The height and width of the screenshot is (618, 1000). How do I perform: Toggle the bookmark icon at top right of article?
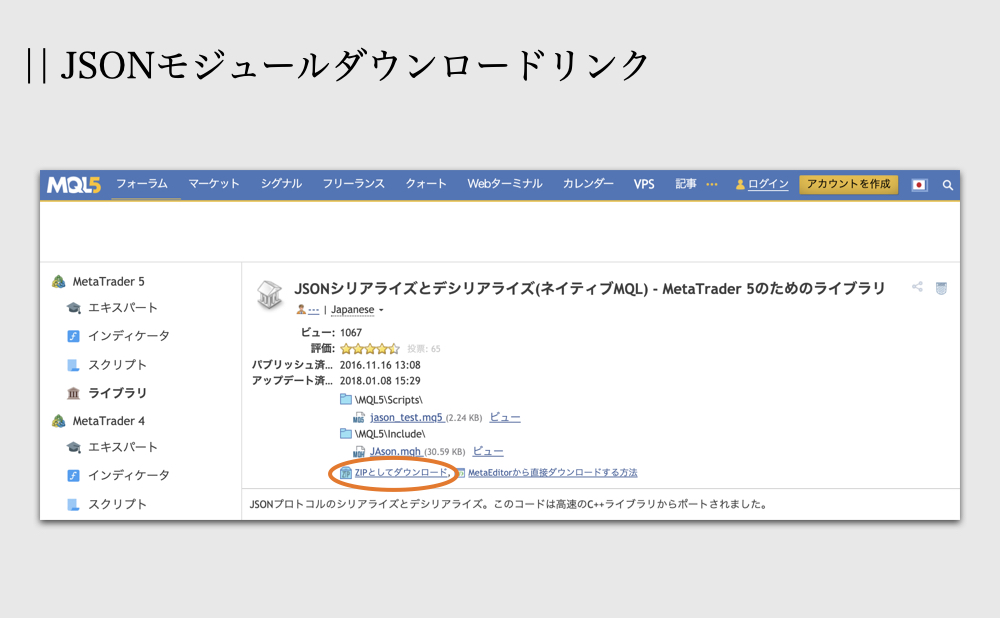coord(941,287)
